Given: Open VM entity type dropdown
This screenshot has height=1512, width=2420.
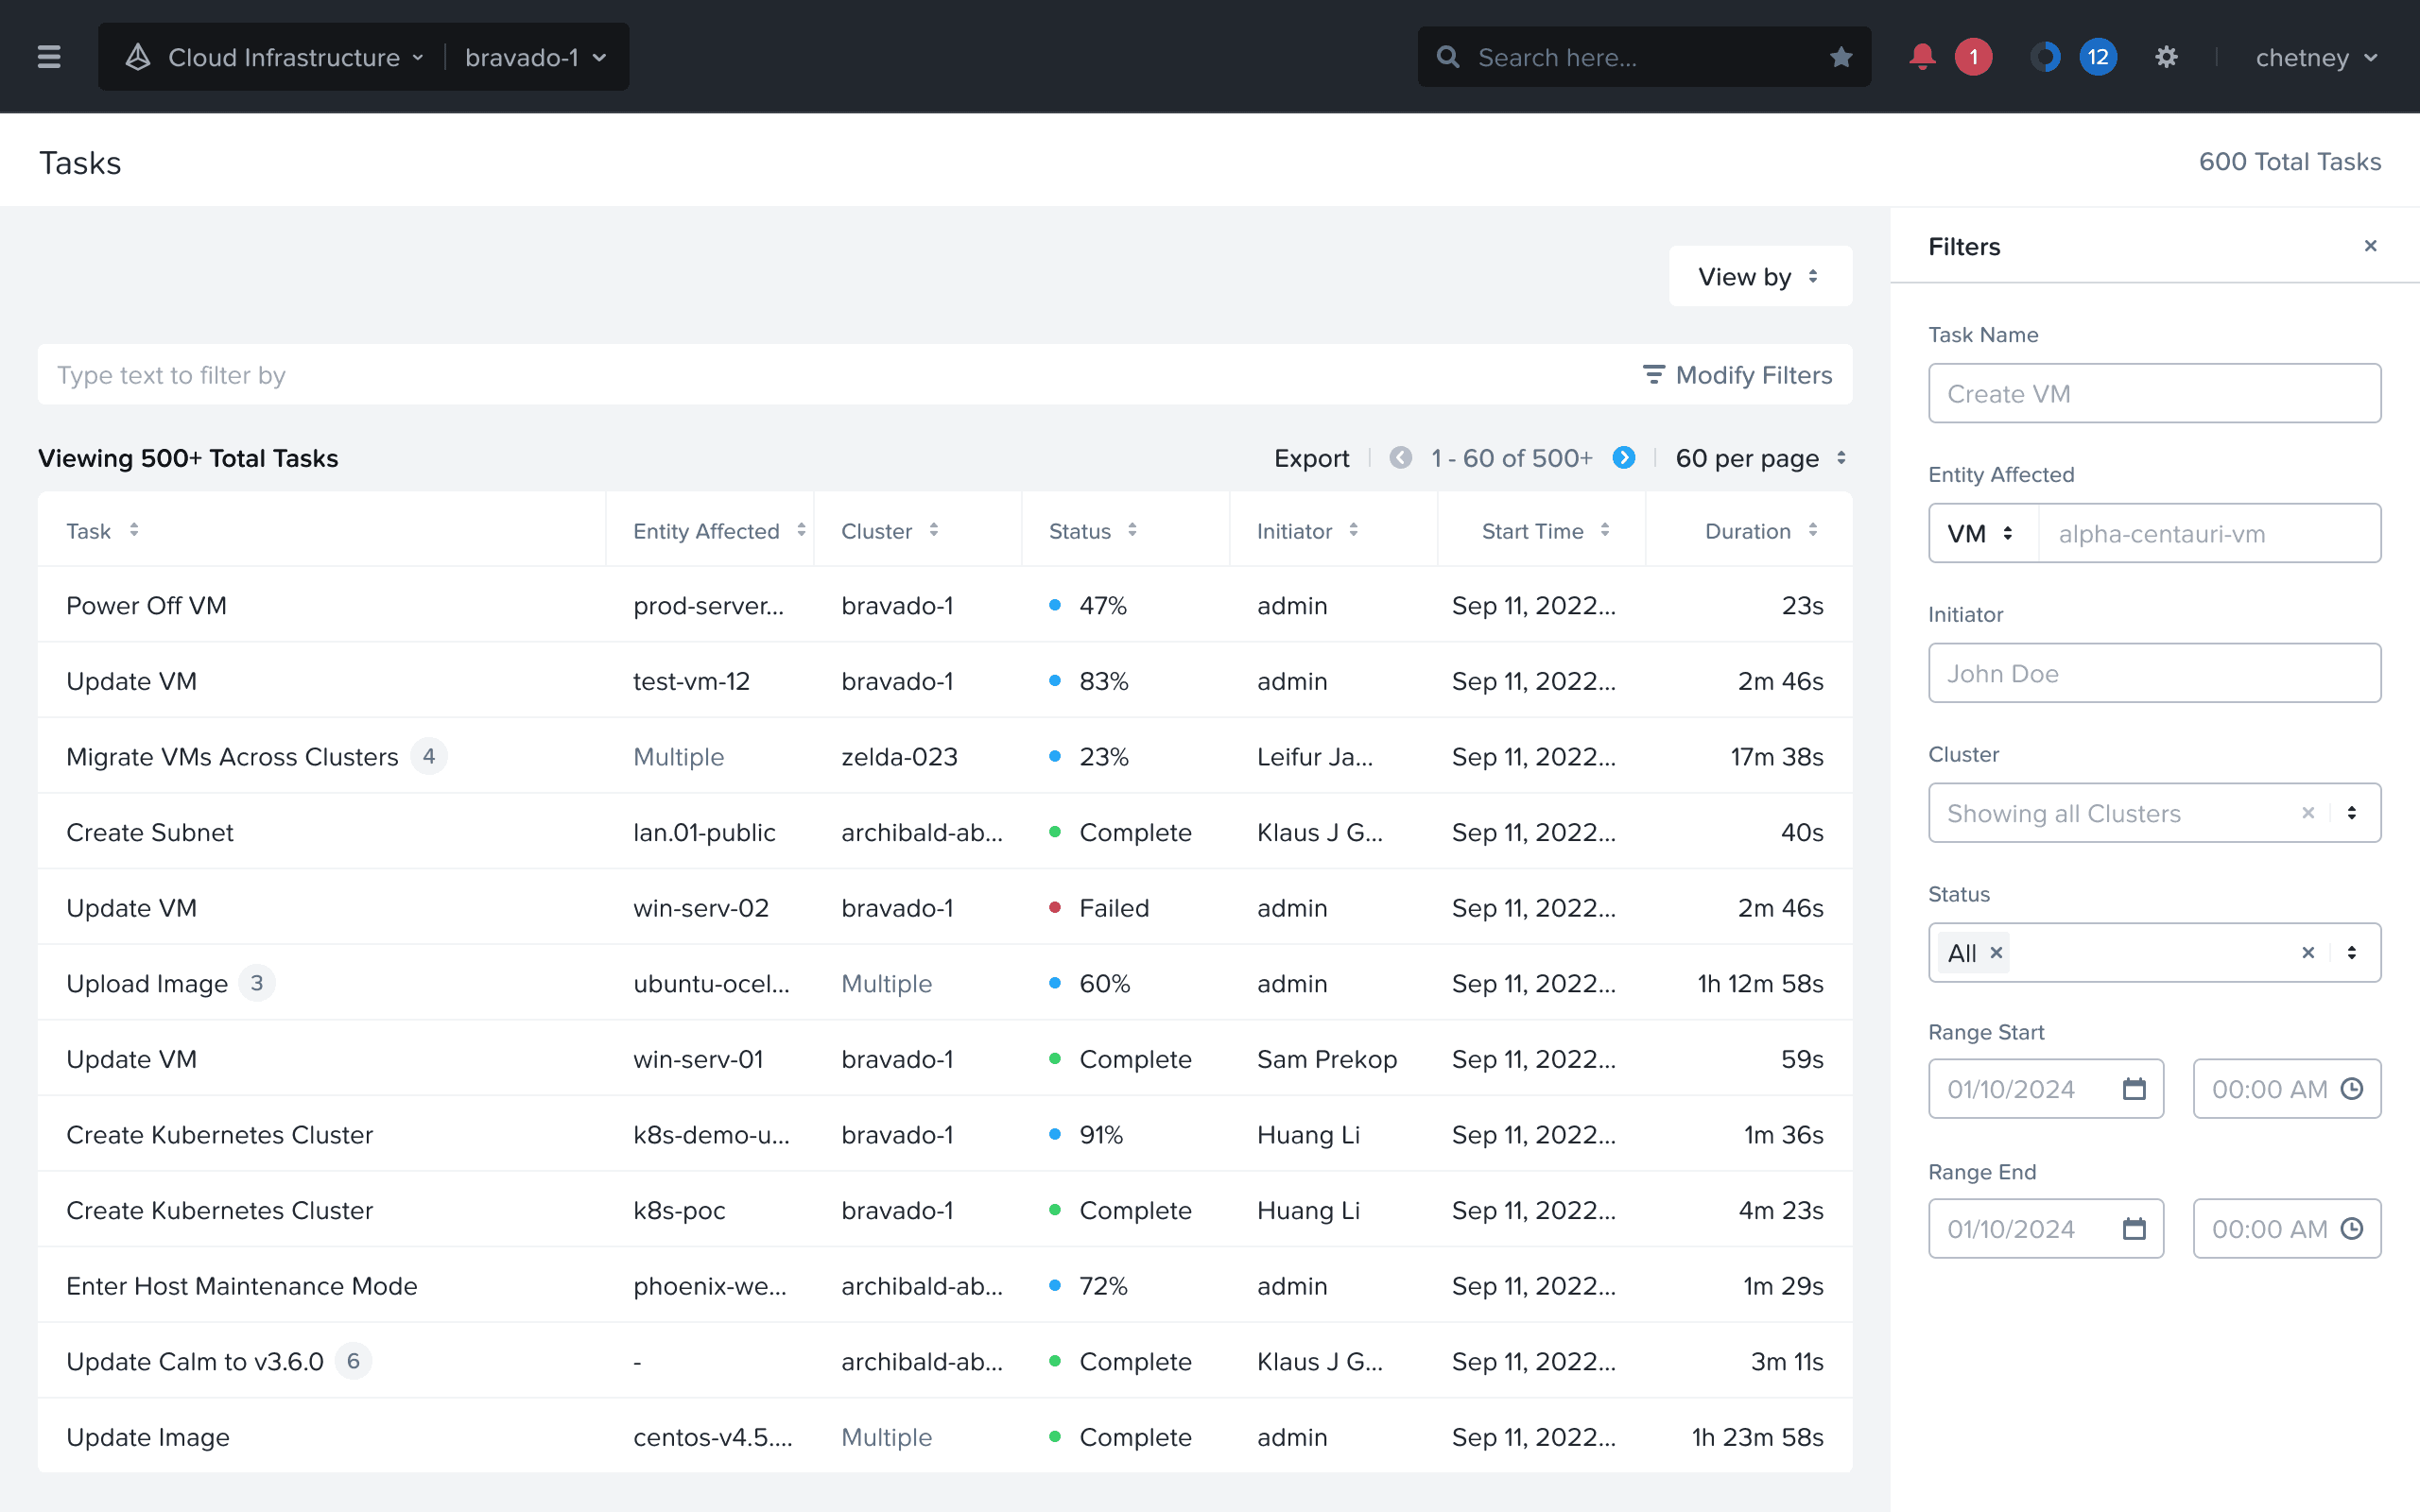Looking at the screenshot, I should tap(1983, 533).
